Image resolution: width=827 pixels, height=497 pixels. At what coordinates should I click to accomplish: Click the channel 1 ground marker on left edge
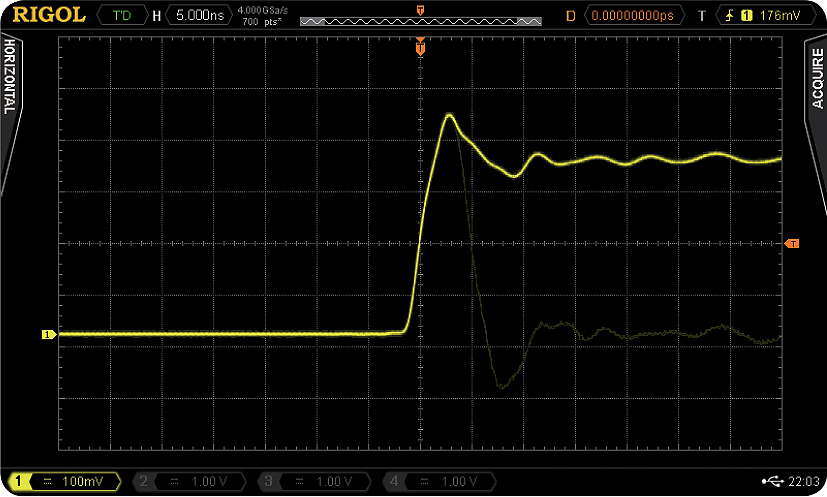[x=46, y=335]
